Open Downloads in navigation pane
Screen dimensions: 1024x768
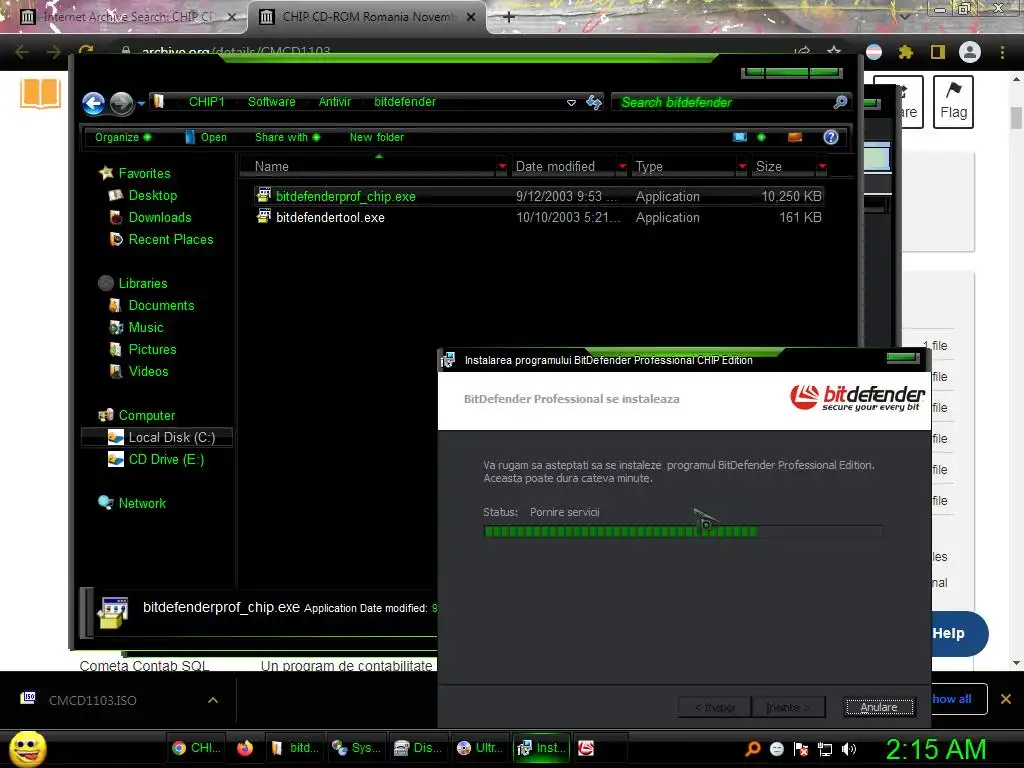click(x=159, y=217)
